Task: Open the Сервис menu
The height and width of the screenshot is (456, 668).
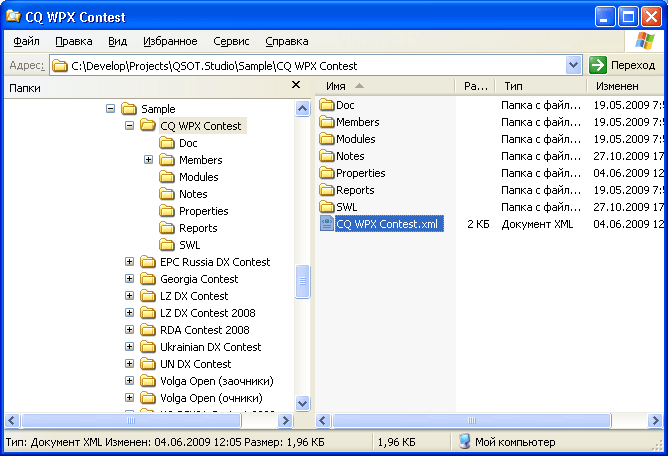Action: (231, 41)
